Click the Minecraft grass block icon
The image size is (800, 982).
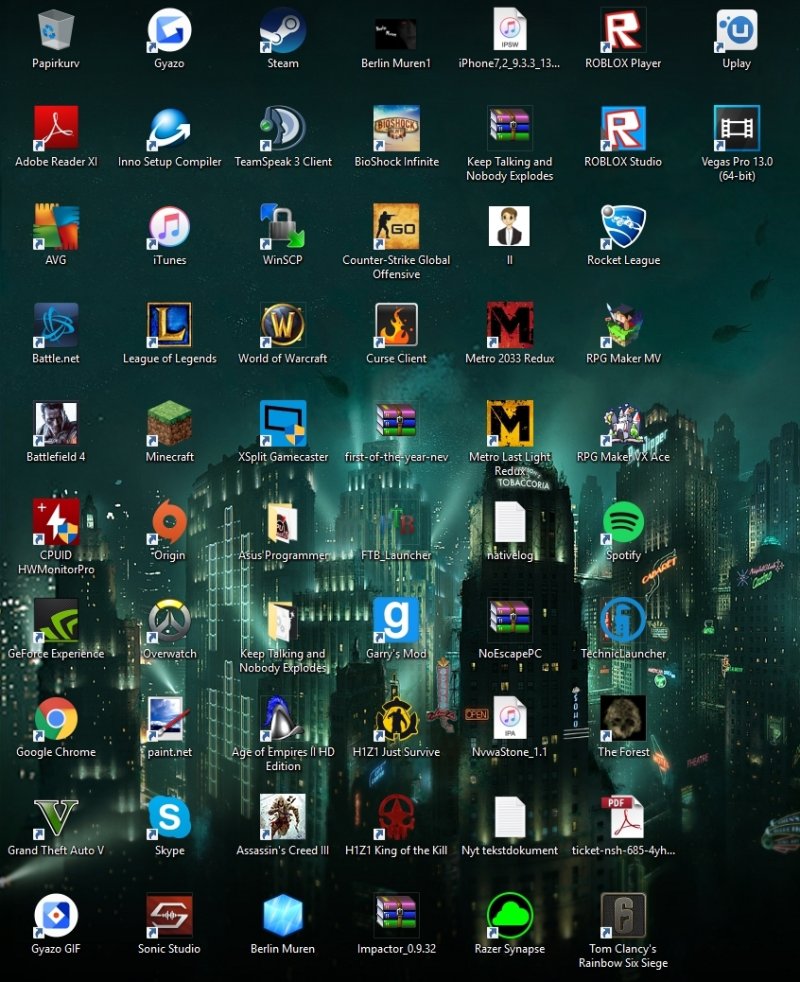coord(169,423)
